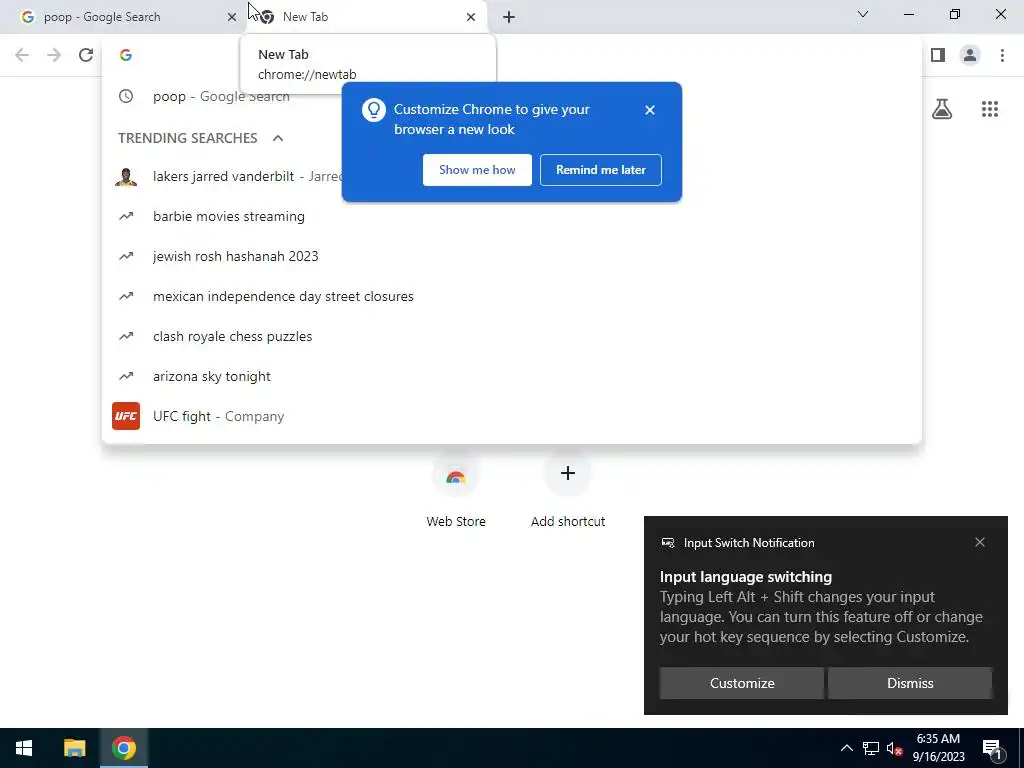Open the Action Center notifications icon
The image size is (1024, 768).
click(993, 748)
